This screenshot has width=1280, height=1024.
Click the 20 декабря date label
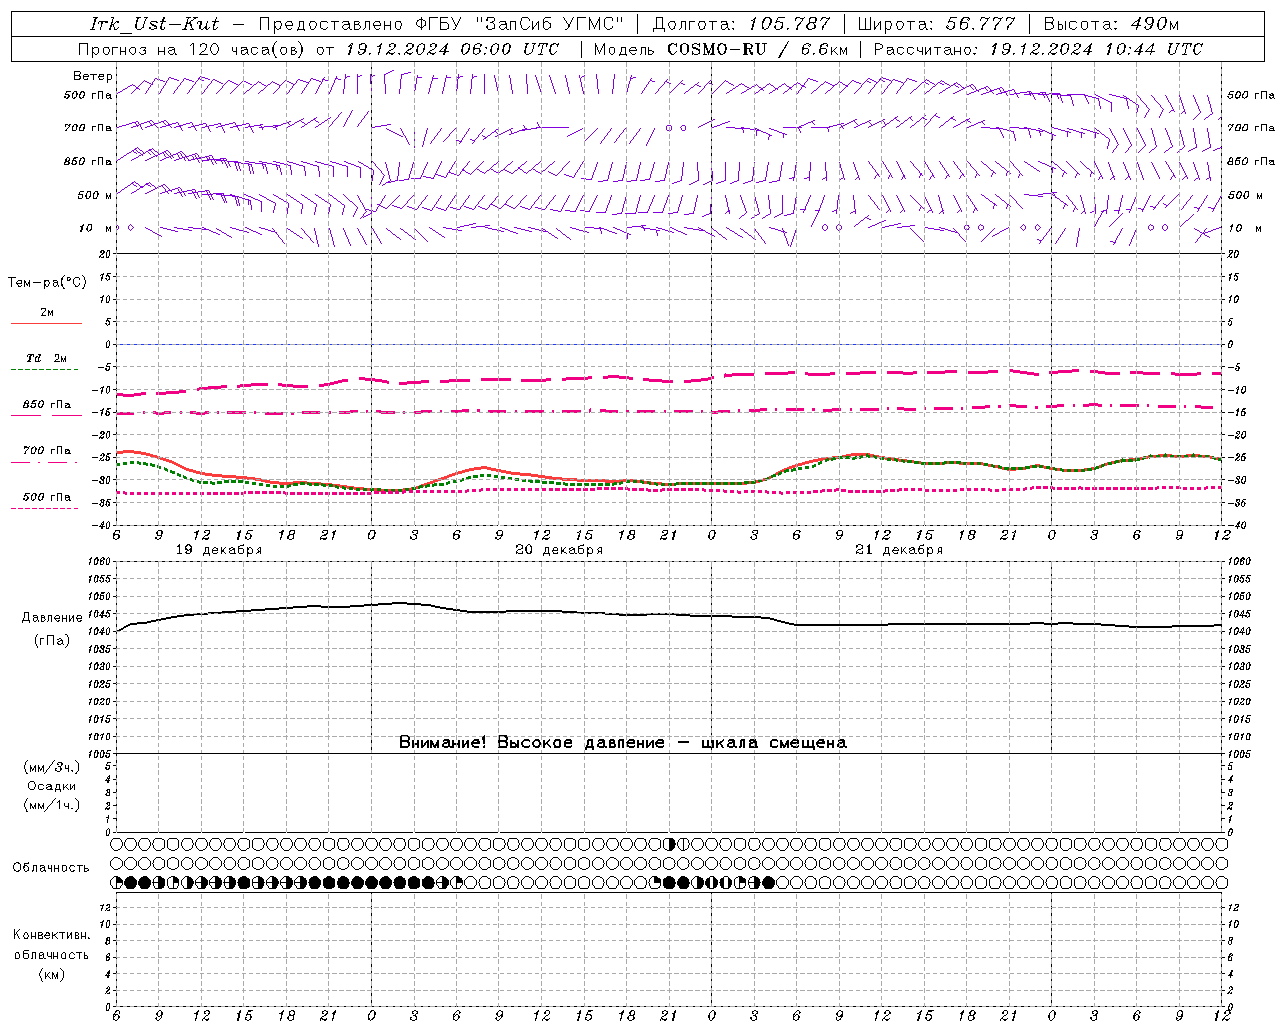point(559,549)
